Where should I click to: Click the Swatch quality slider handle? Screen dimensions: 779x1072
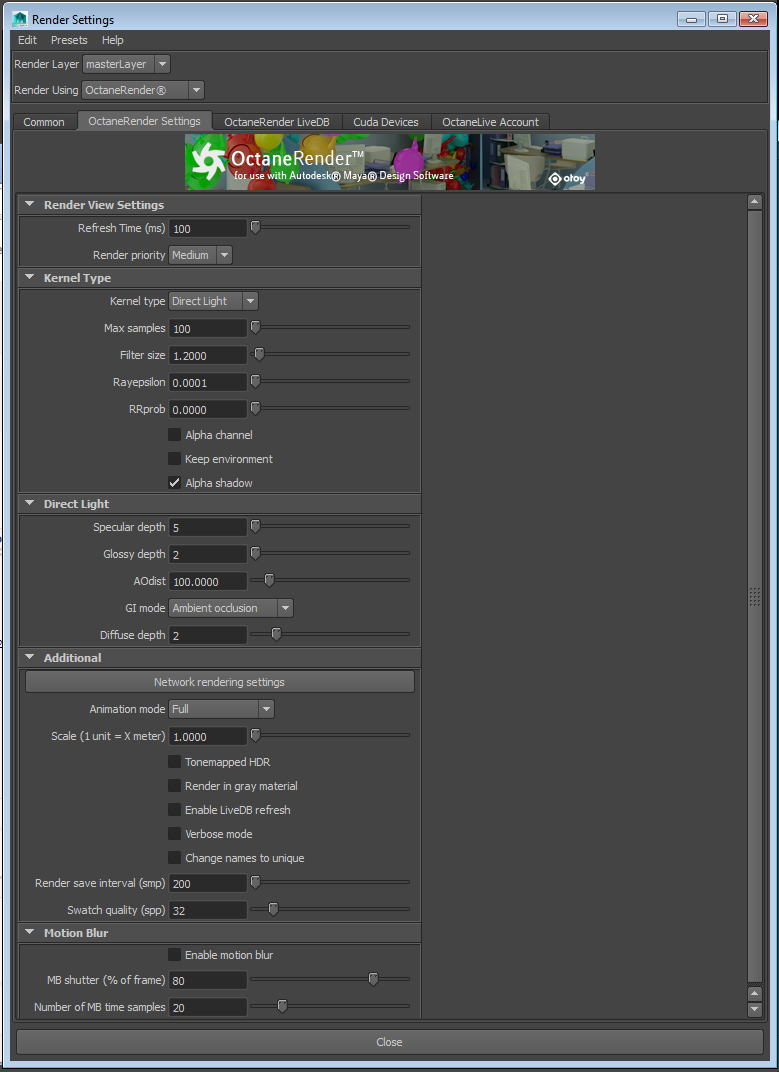[x=273, y=909]
